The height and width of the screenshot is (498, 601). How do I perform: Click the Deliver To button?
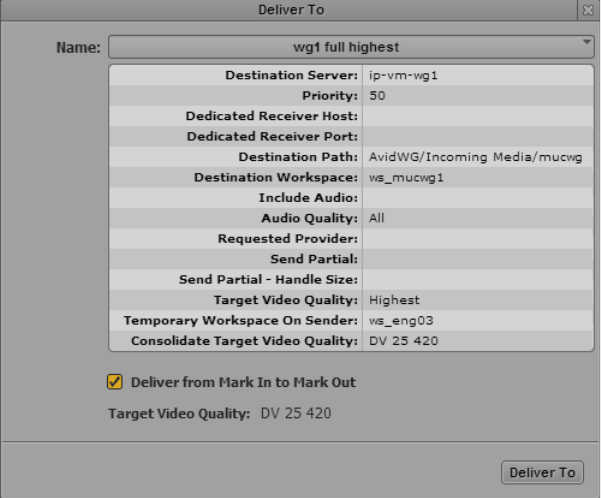tap(542, 472)
